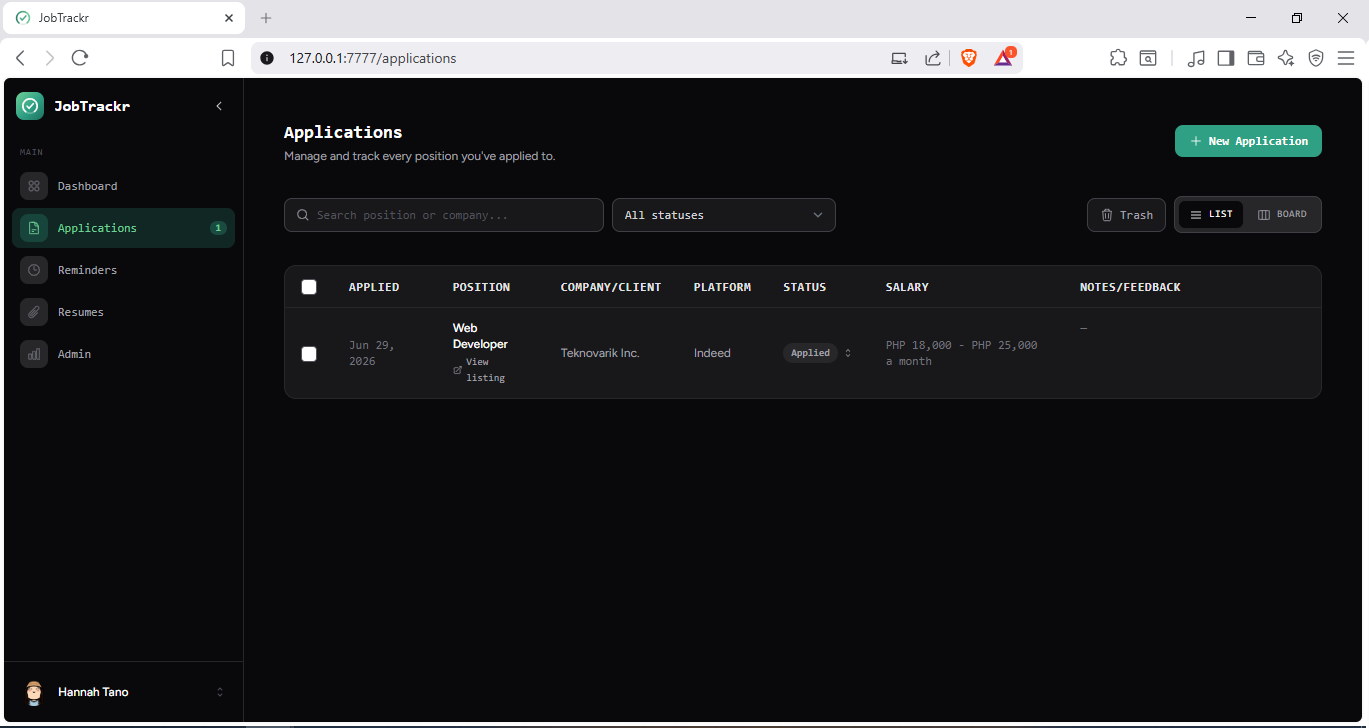Open the Admin section
Screen dimensions: 1369x728
pos(123,354)
